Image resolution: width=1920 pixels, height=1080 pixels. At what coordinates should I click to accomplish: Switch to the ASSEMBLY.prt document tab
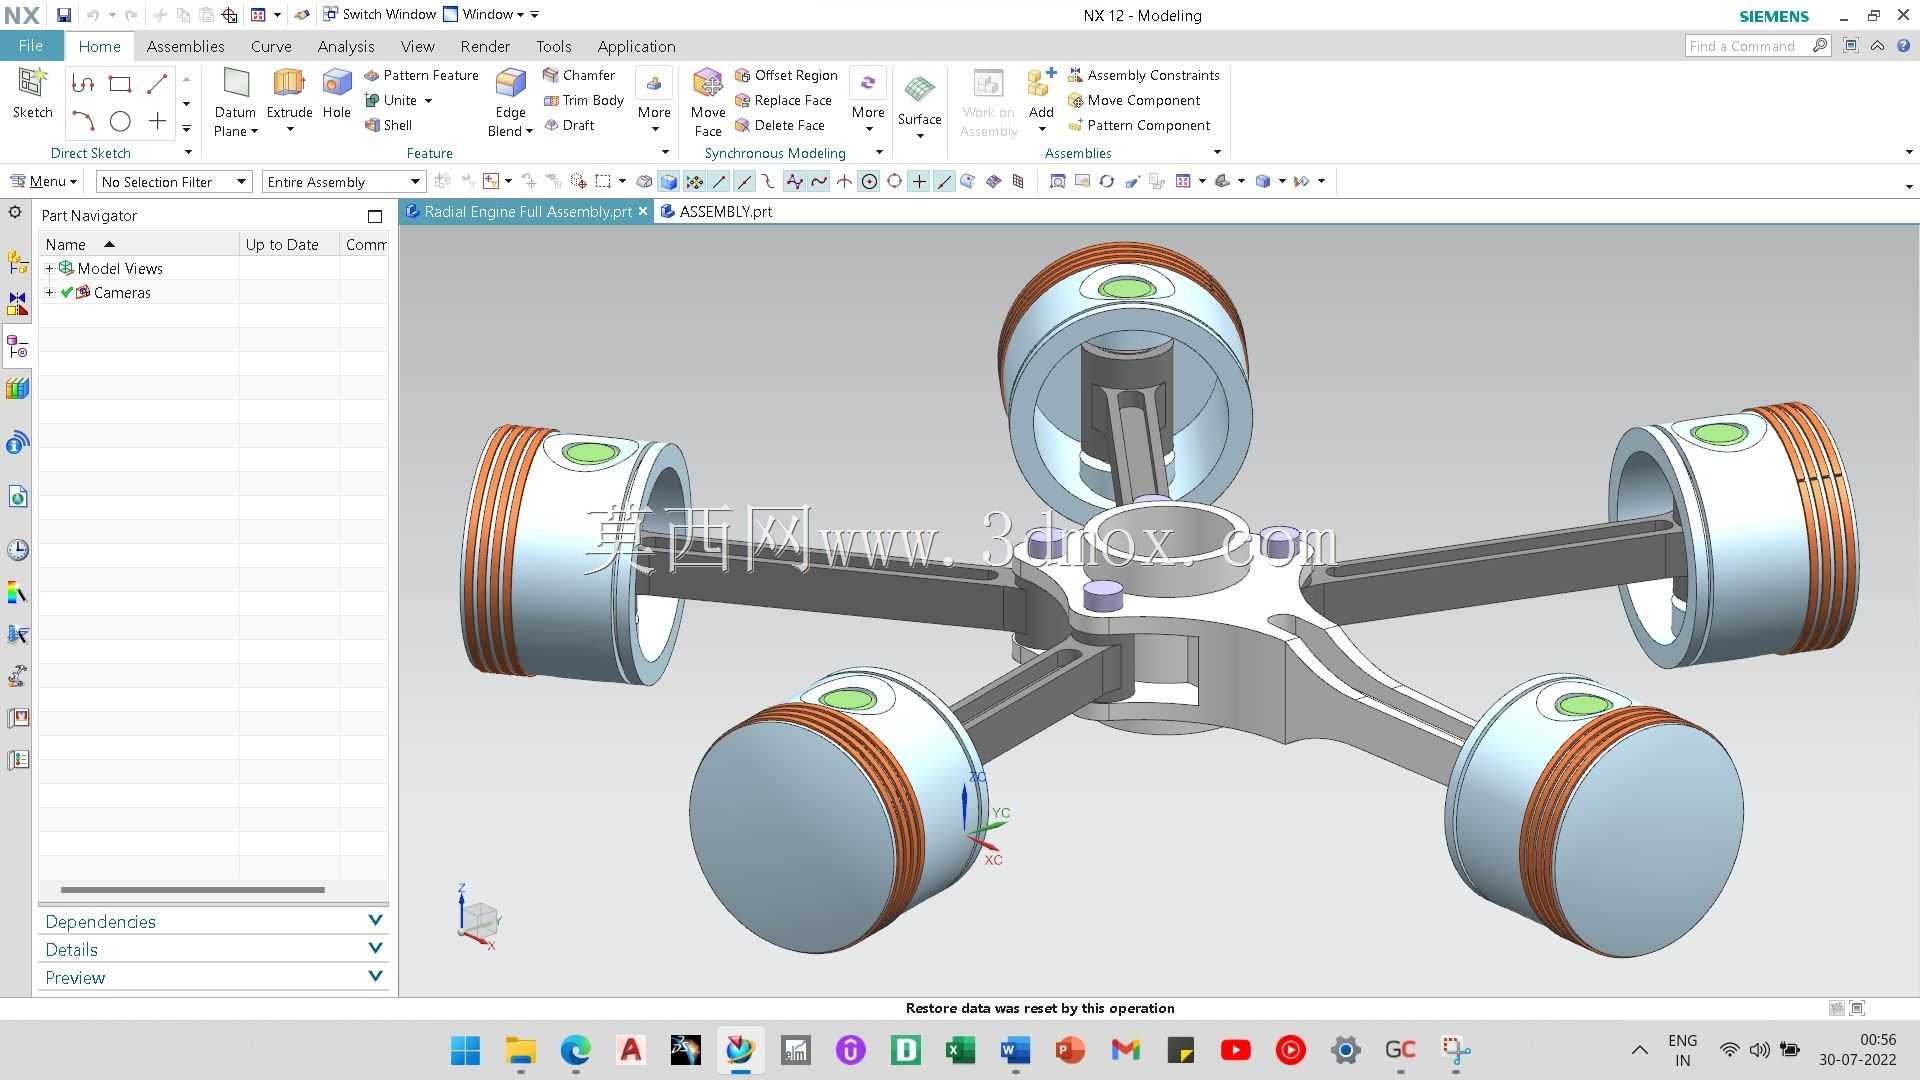click(x=716, y=211)
